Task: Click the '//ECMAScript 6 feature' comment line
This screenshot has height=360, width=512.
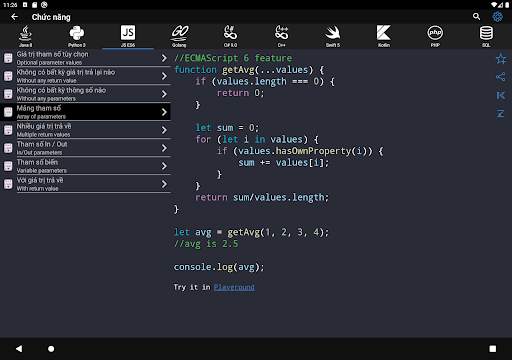Action: [x=233, y=58]
